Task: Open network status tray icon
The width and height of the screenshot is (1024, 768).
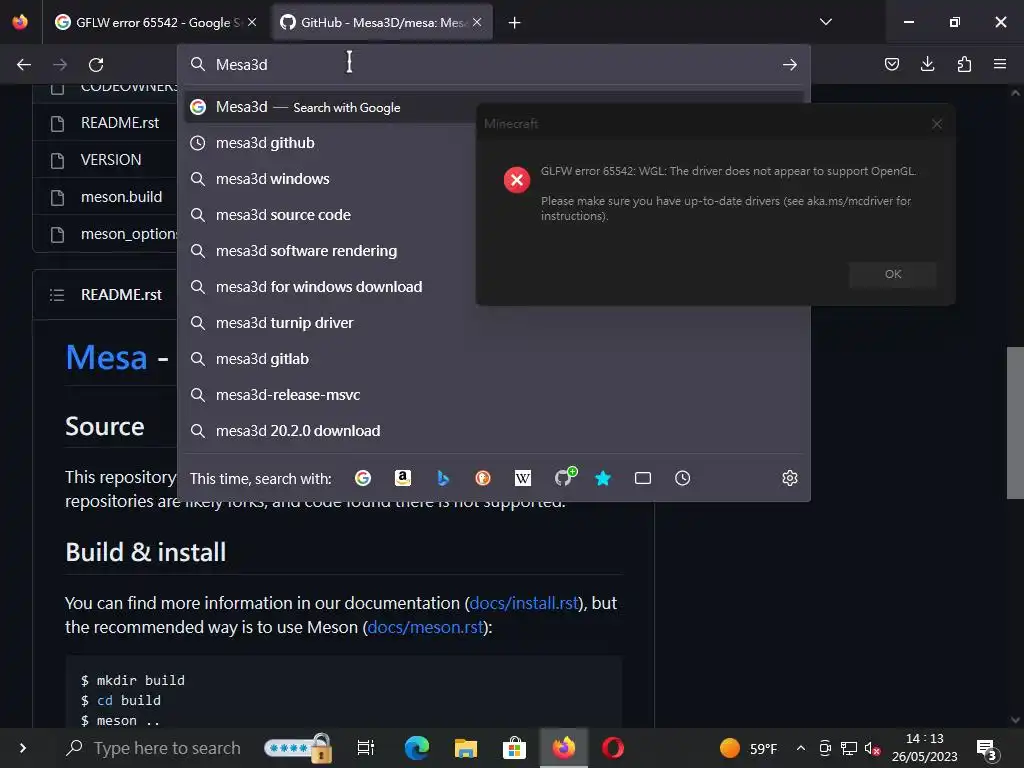Action: 848,748
